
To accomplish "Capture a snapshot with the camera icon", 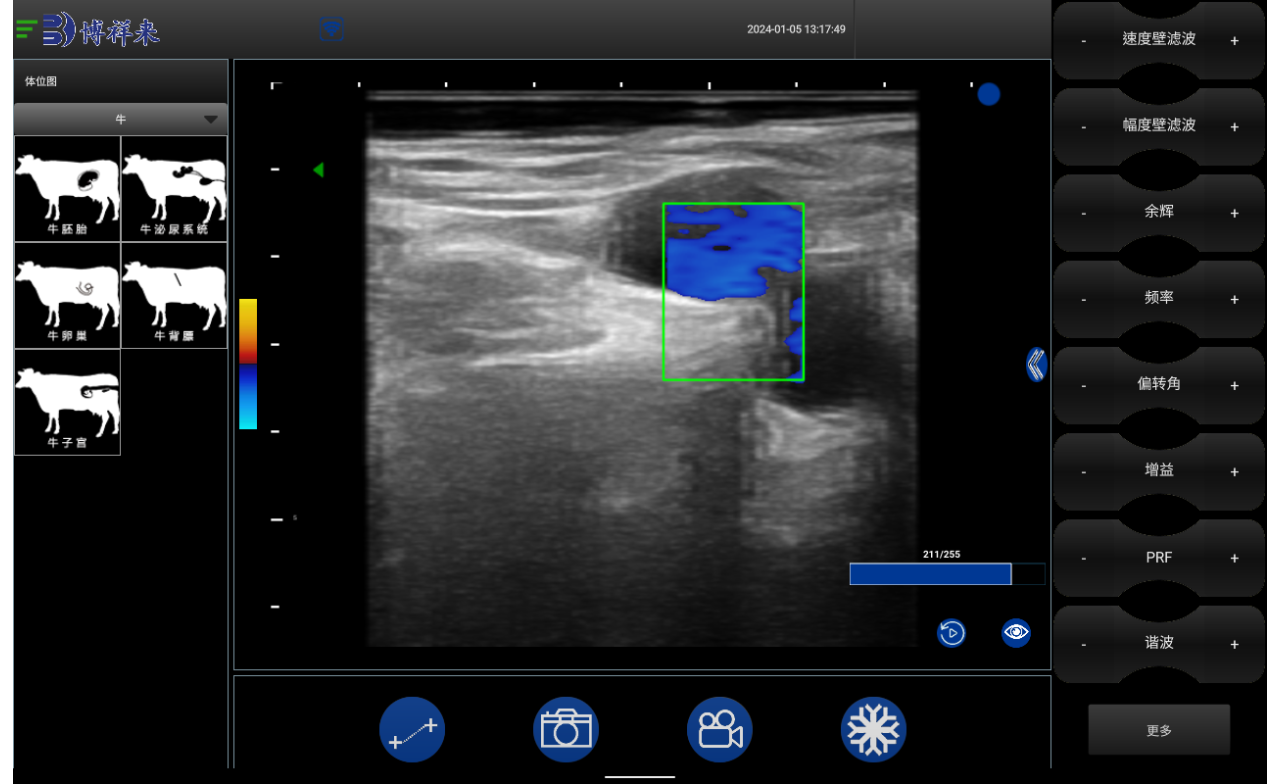I will [566, 730].
